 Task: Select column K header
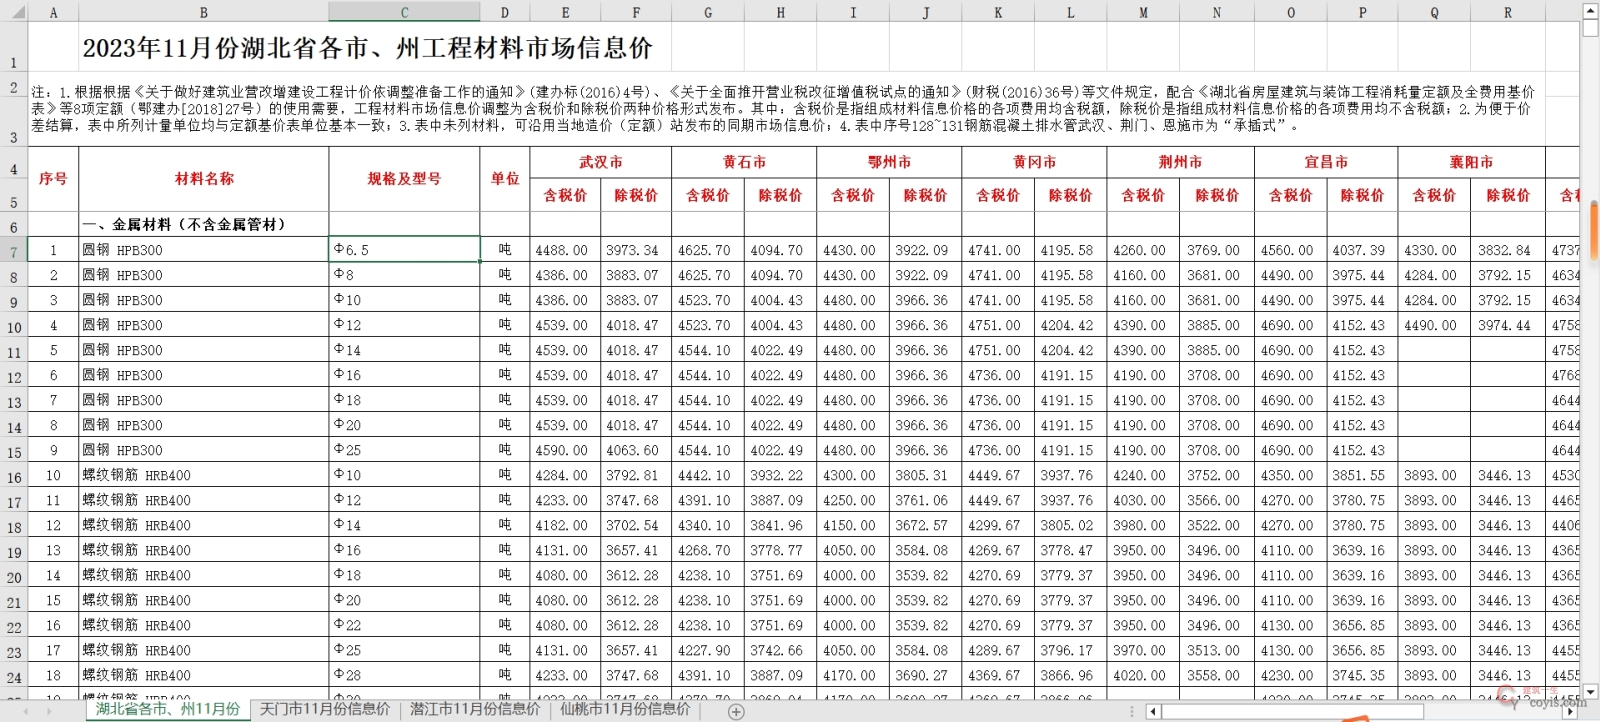point(998,12)
